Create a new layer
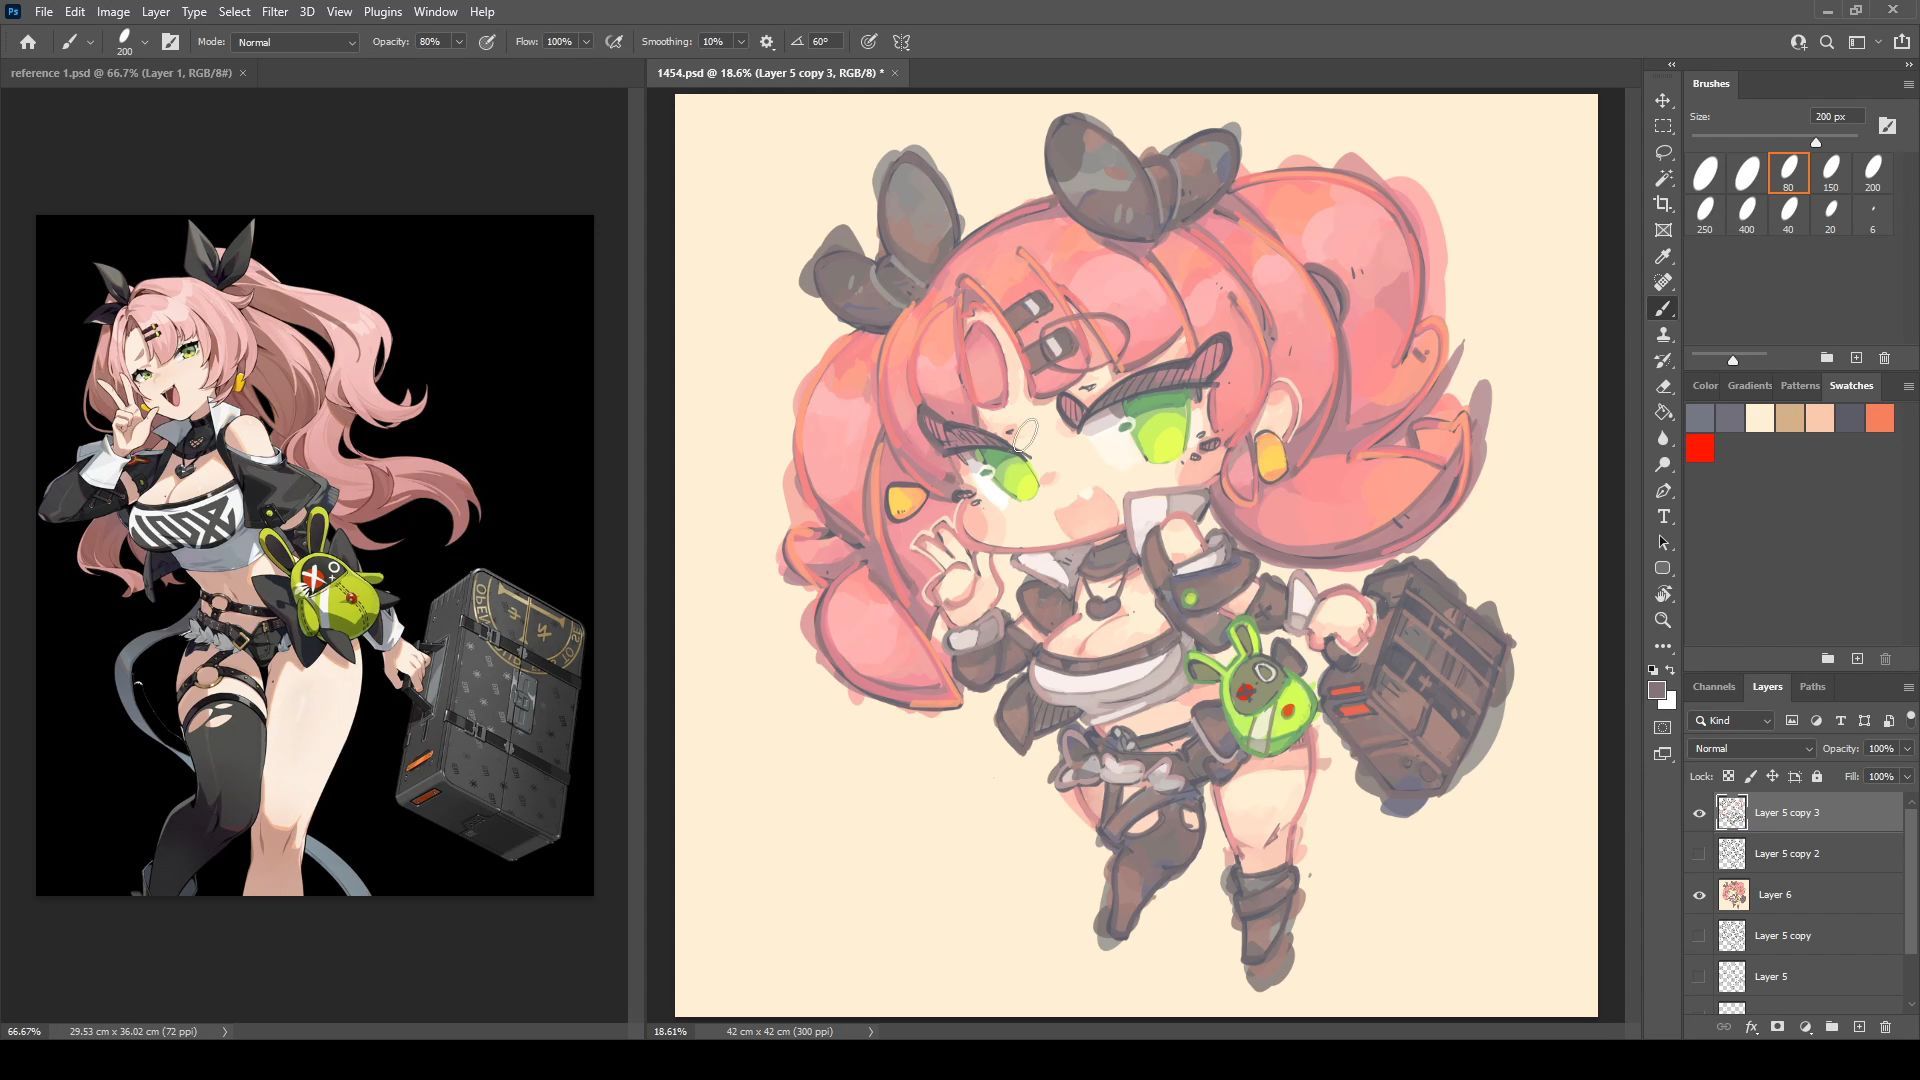Image resolution: width=1920 pixels, height=1080 pixels. tap(1859, 1027)
